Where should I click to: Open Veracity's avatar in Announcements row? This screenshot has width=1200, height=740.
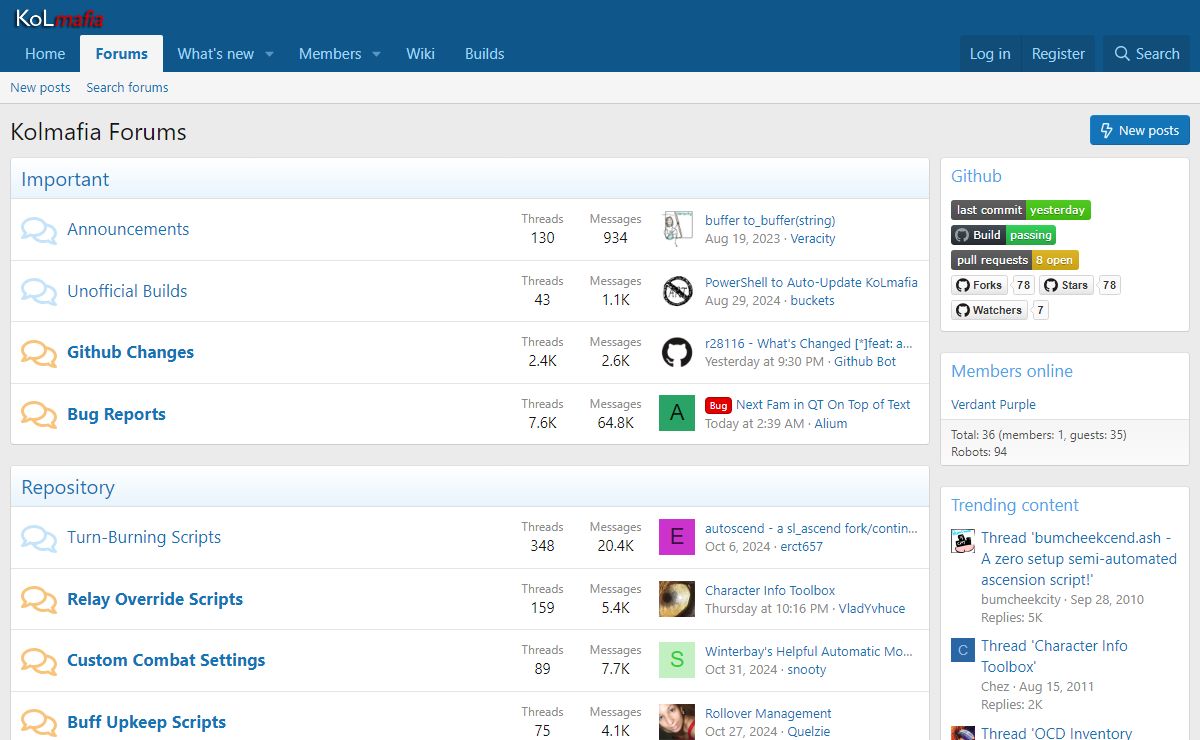click(x=677, y=229)
